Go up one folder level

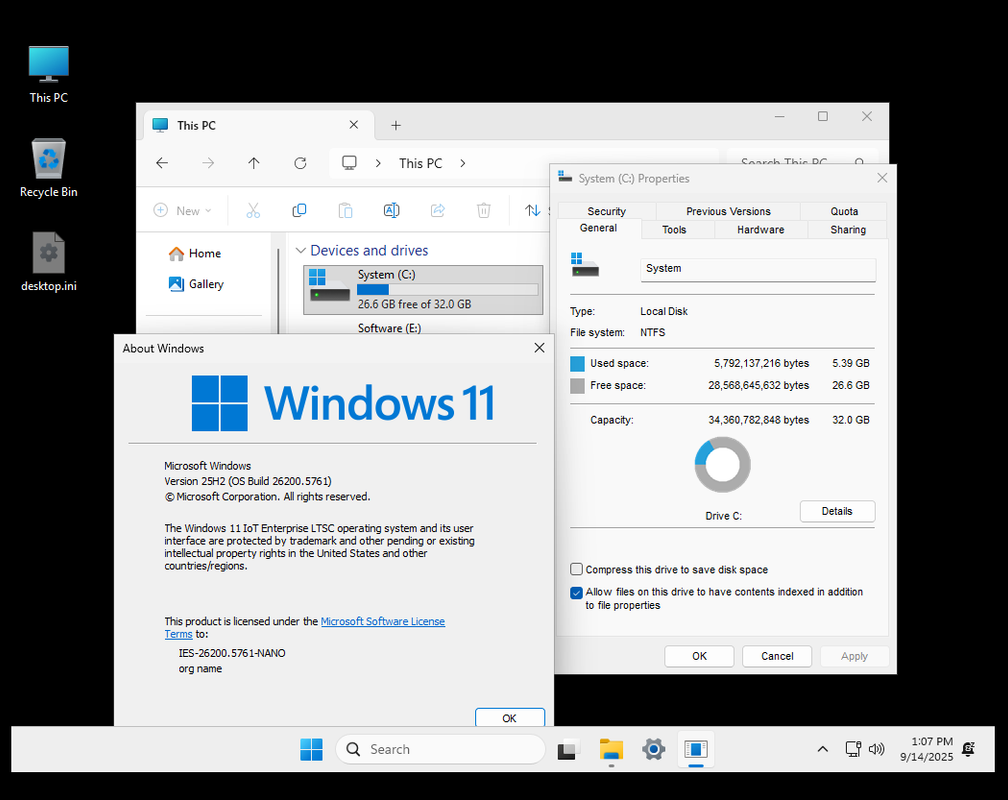(254, 163)
